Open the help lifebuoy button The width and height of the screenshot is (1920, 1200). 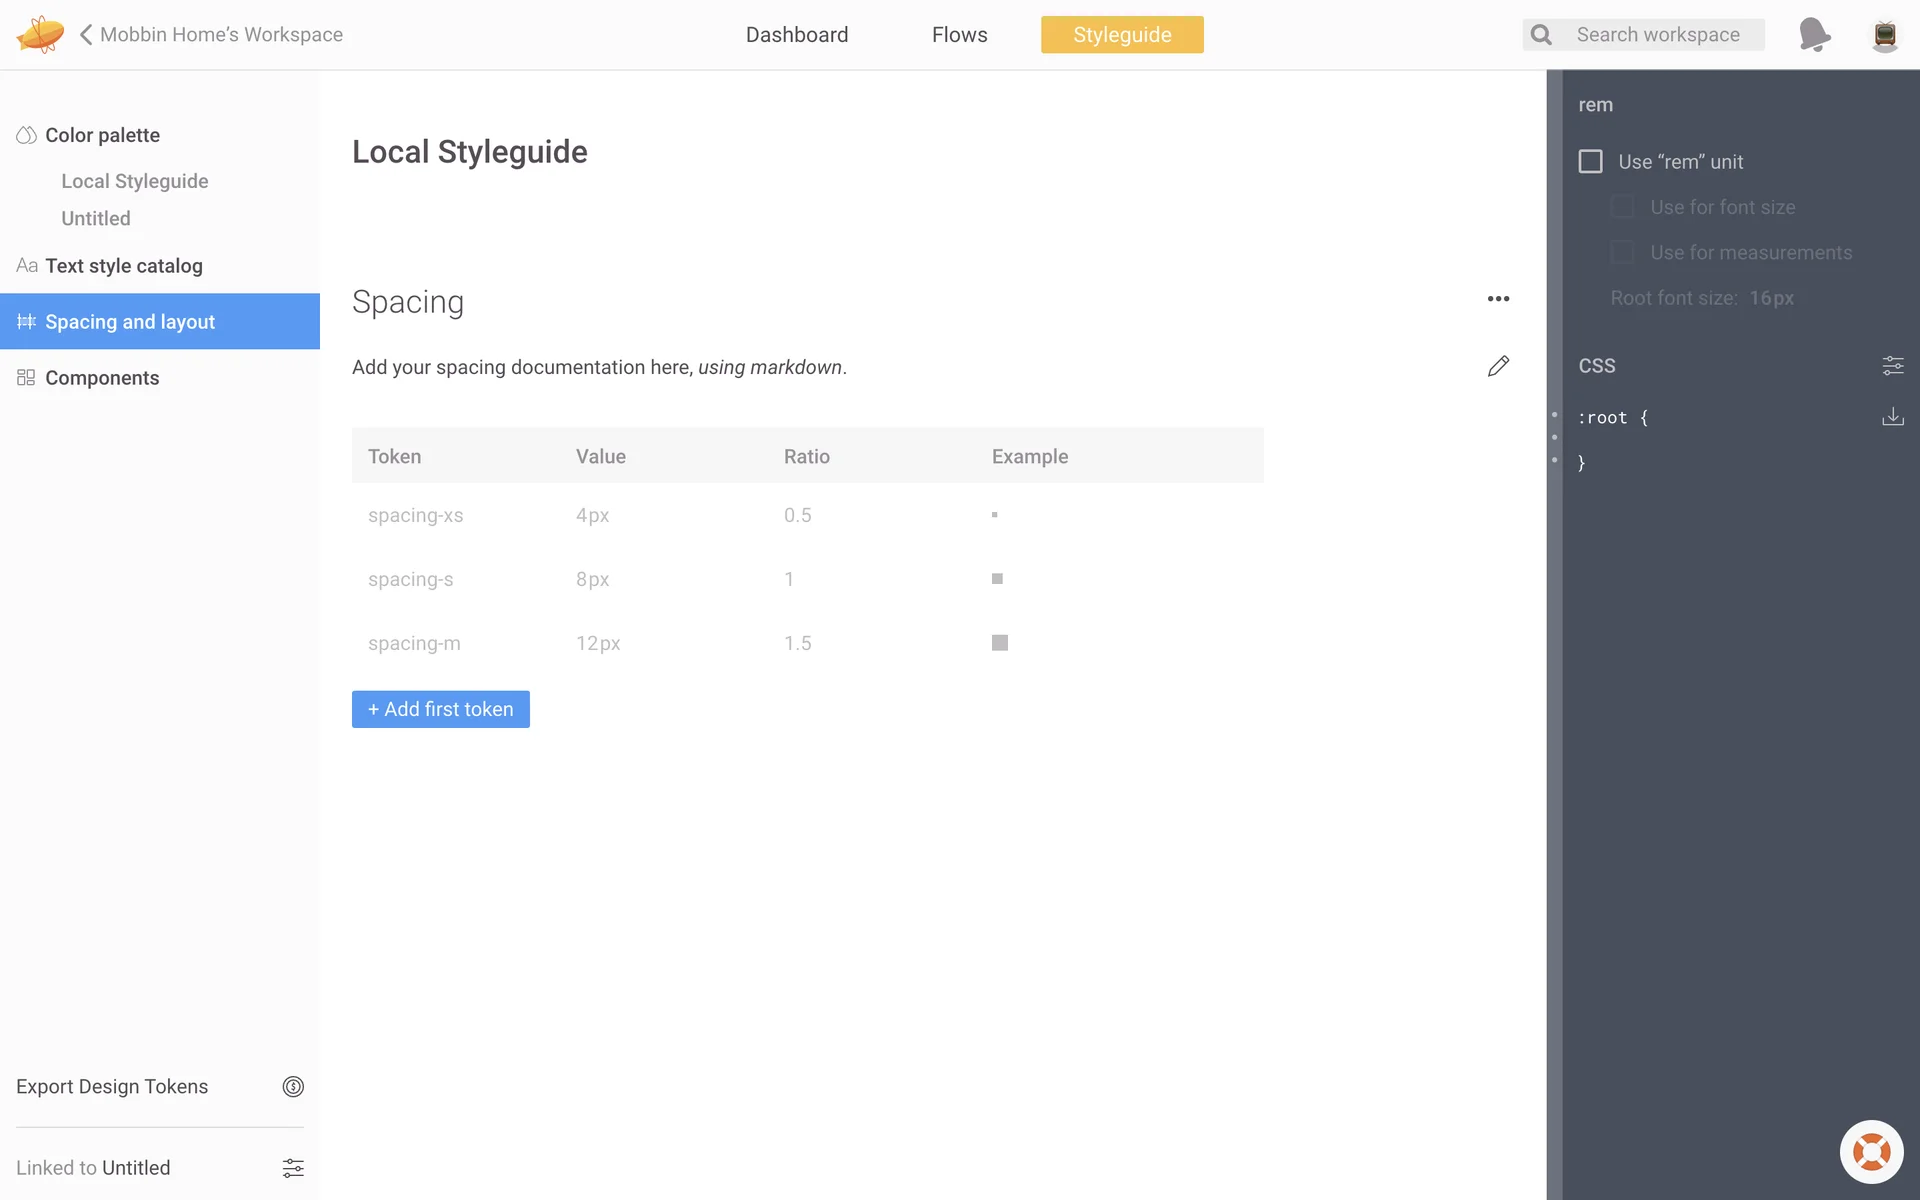click(x=1871, y=1151)
